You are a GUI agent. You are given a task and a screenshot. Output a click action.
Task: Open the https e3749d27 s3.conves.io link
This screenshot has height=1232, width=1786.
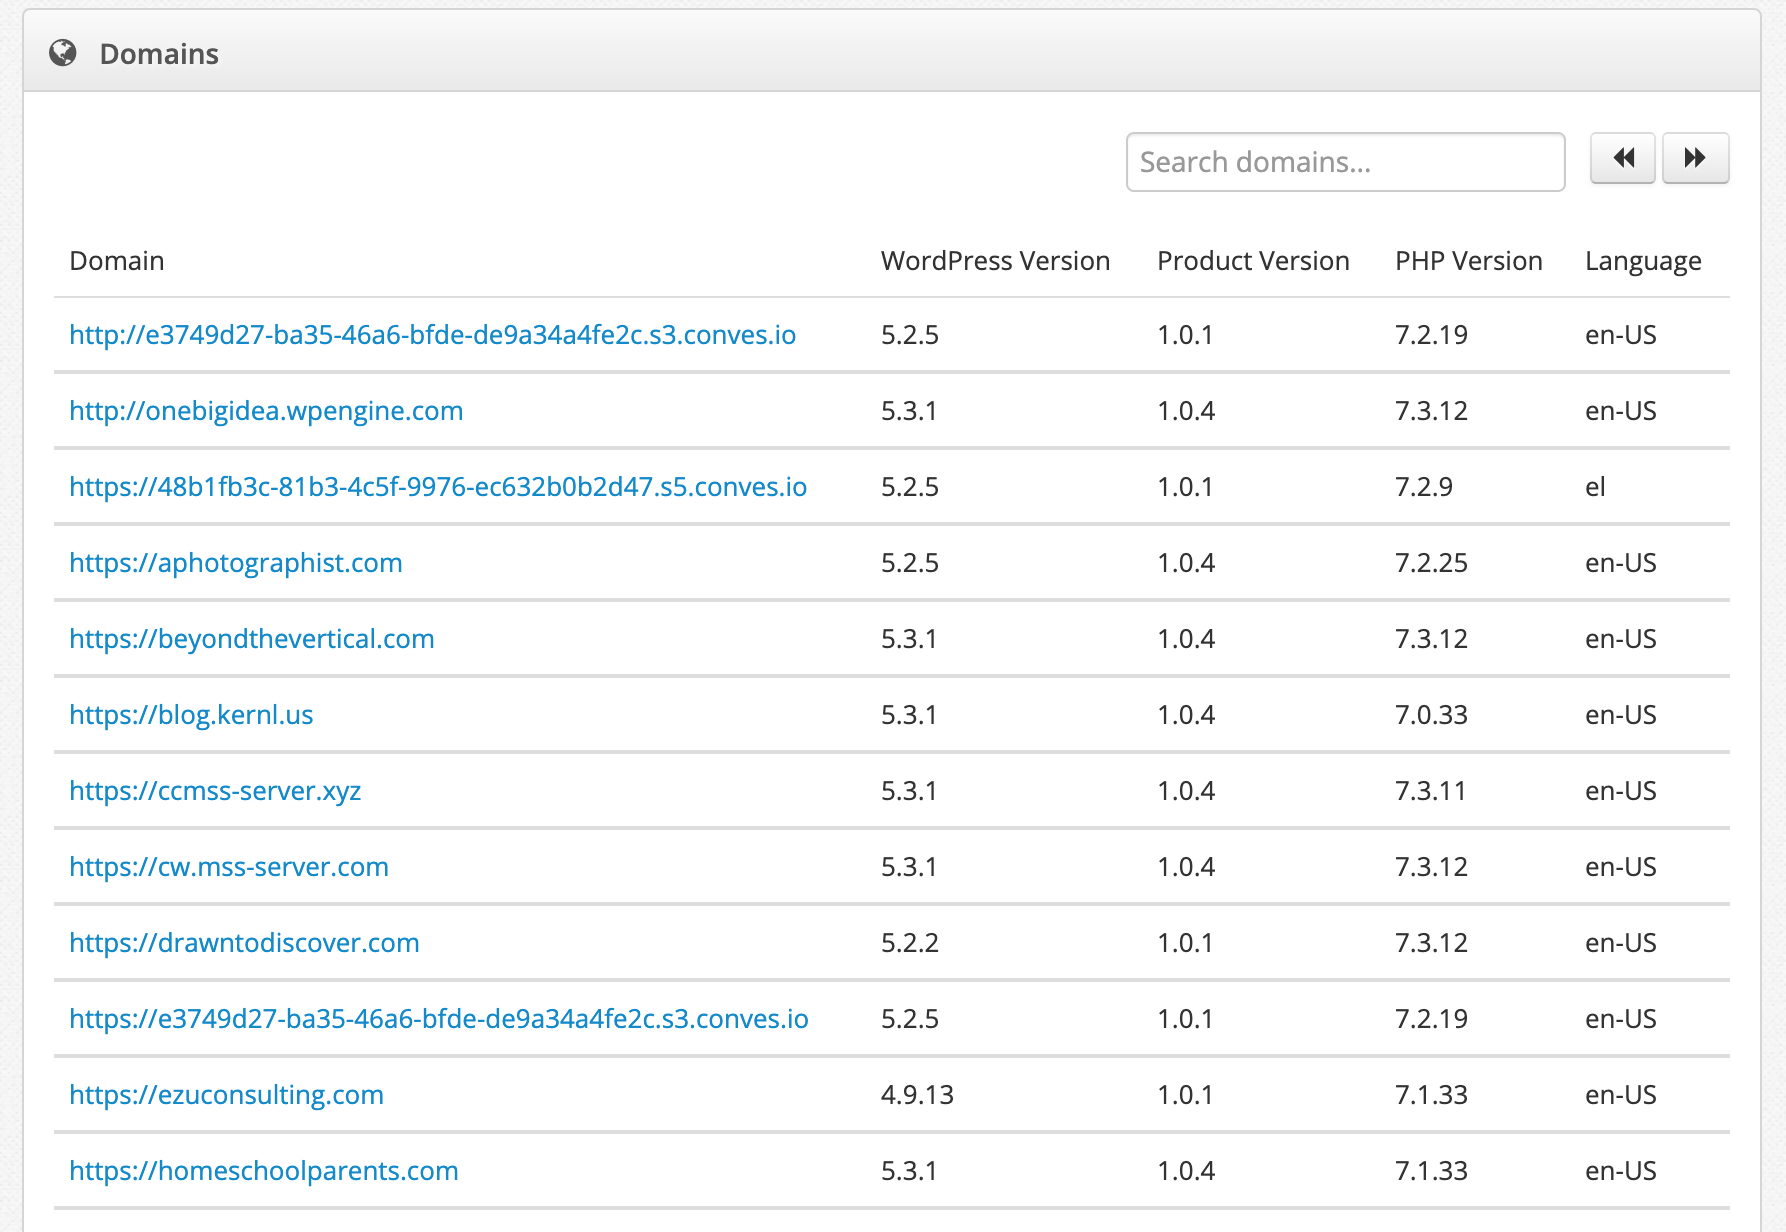(439, 1019)
